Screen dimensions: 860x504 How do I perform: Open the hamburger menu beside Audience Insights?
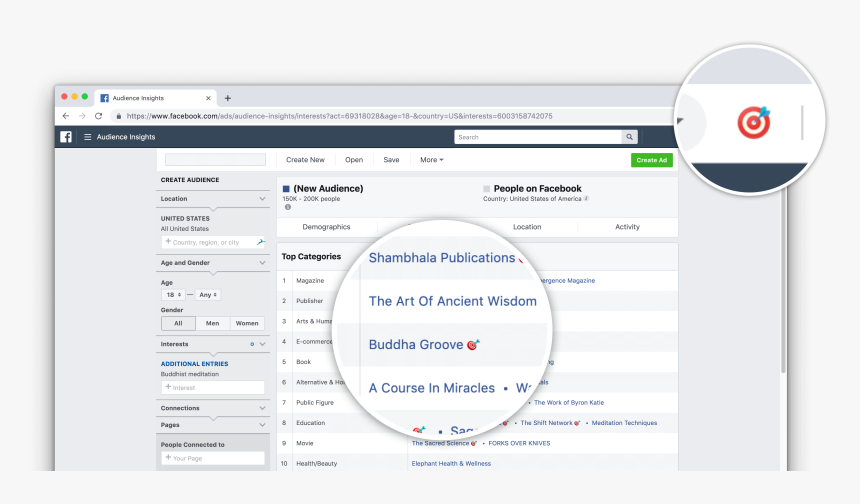click(x=87, y=137)
